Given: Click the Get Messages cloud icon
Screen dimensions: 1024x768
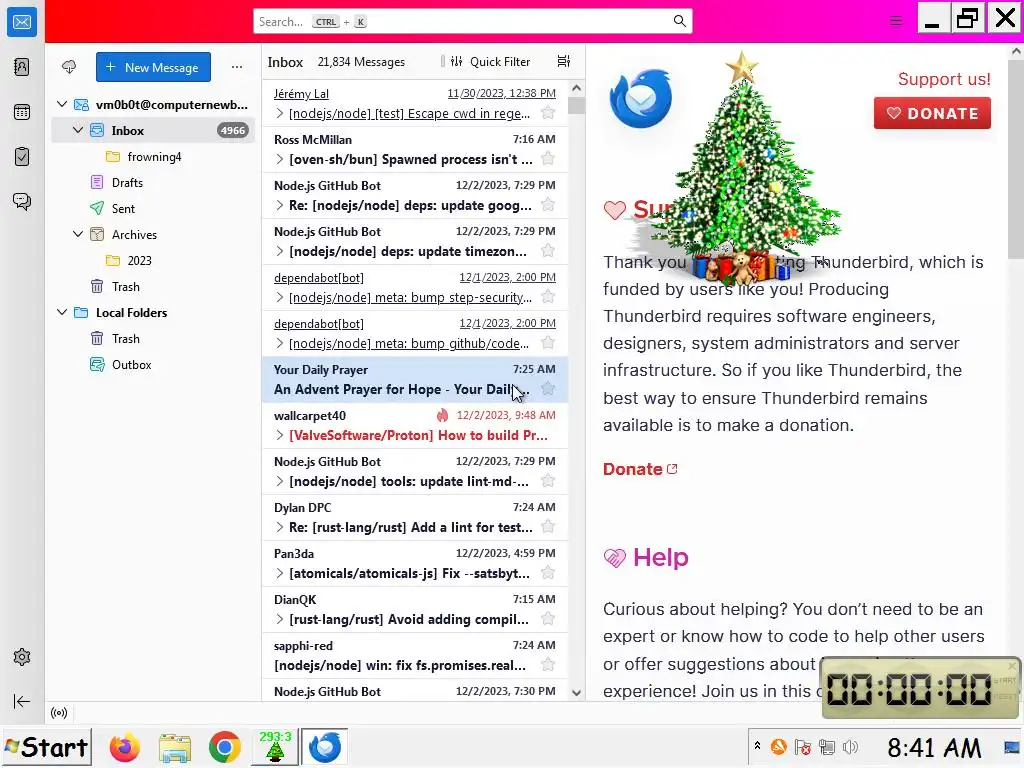Looking at the screenshot, I should click(69, 67).
